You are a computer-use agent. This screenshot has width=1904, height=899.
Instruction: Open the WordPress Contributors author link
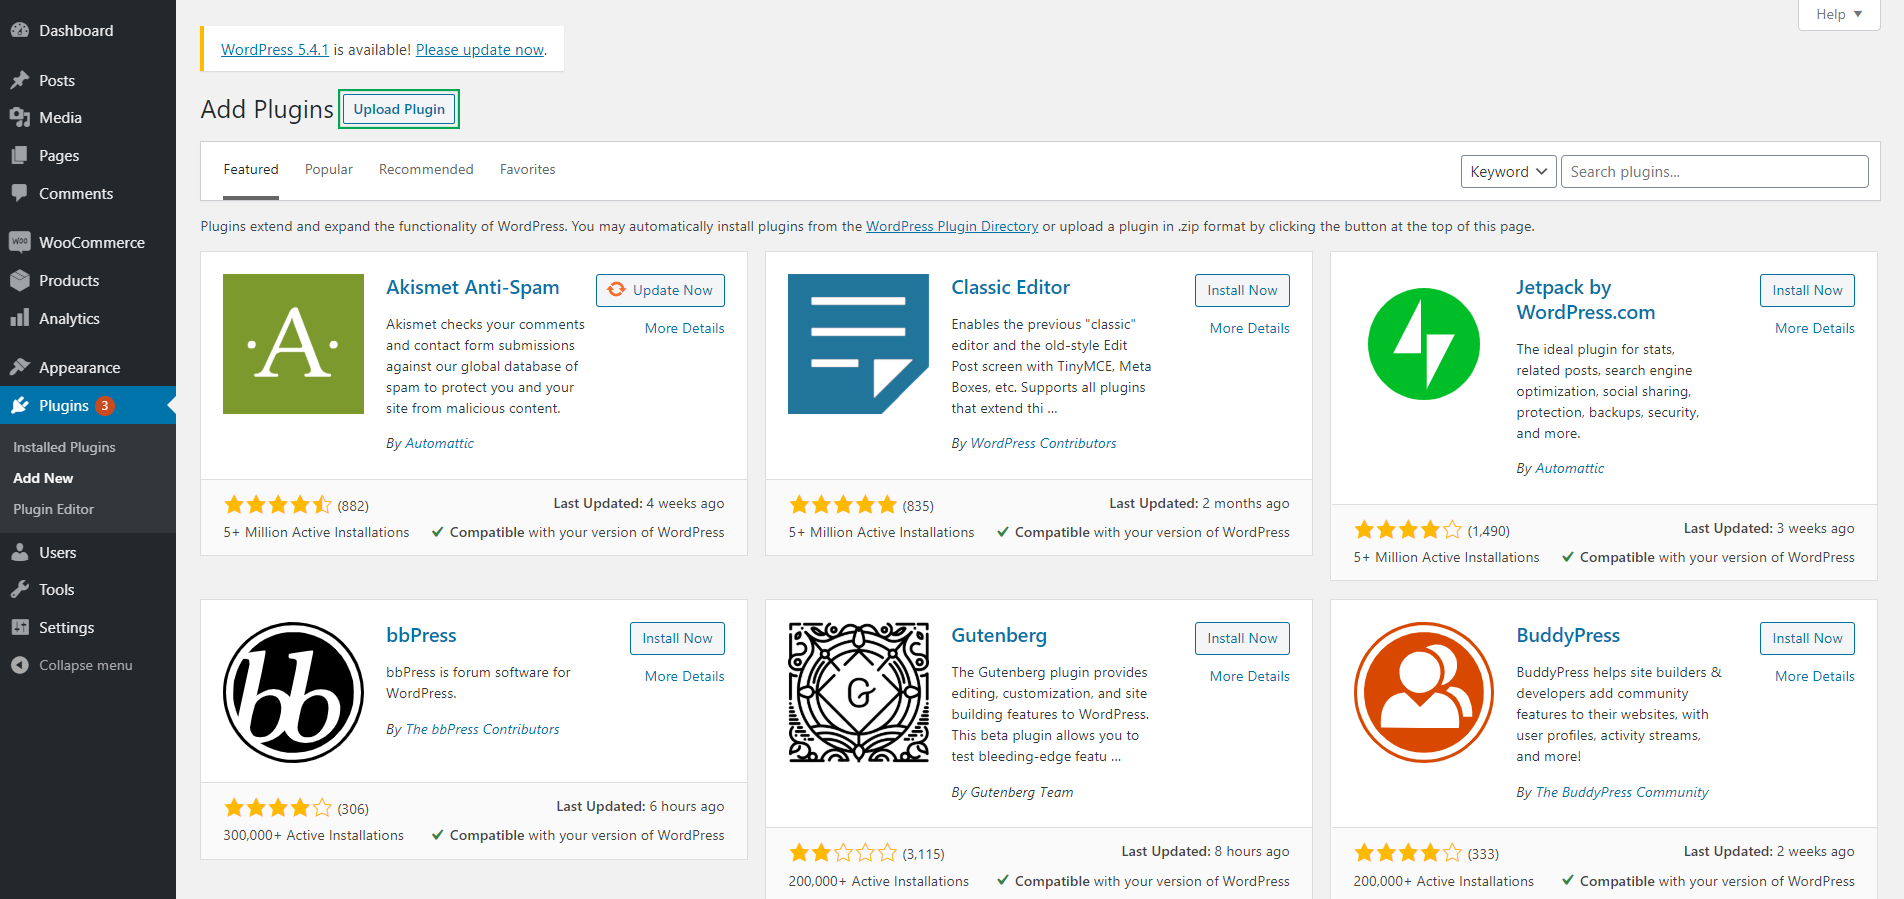click(1043, 443)
